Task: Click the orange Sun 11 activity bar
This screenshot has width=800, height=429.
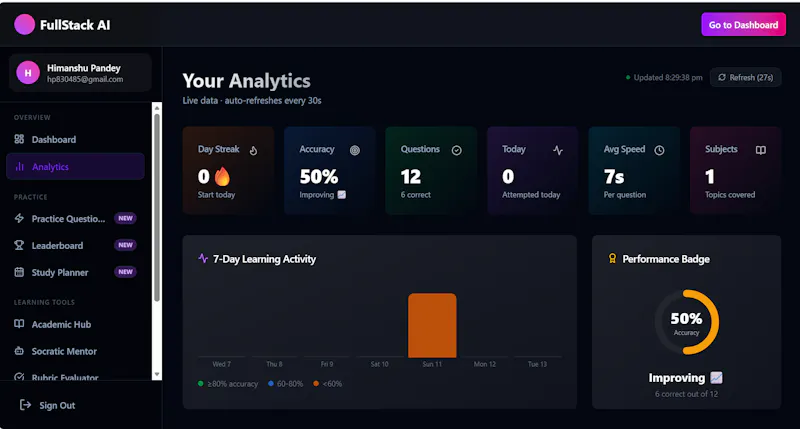Action: coord(432,325)
